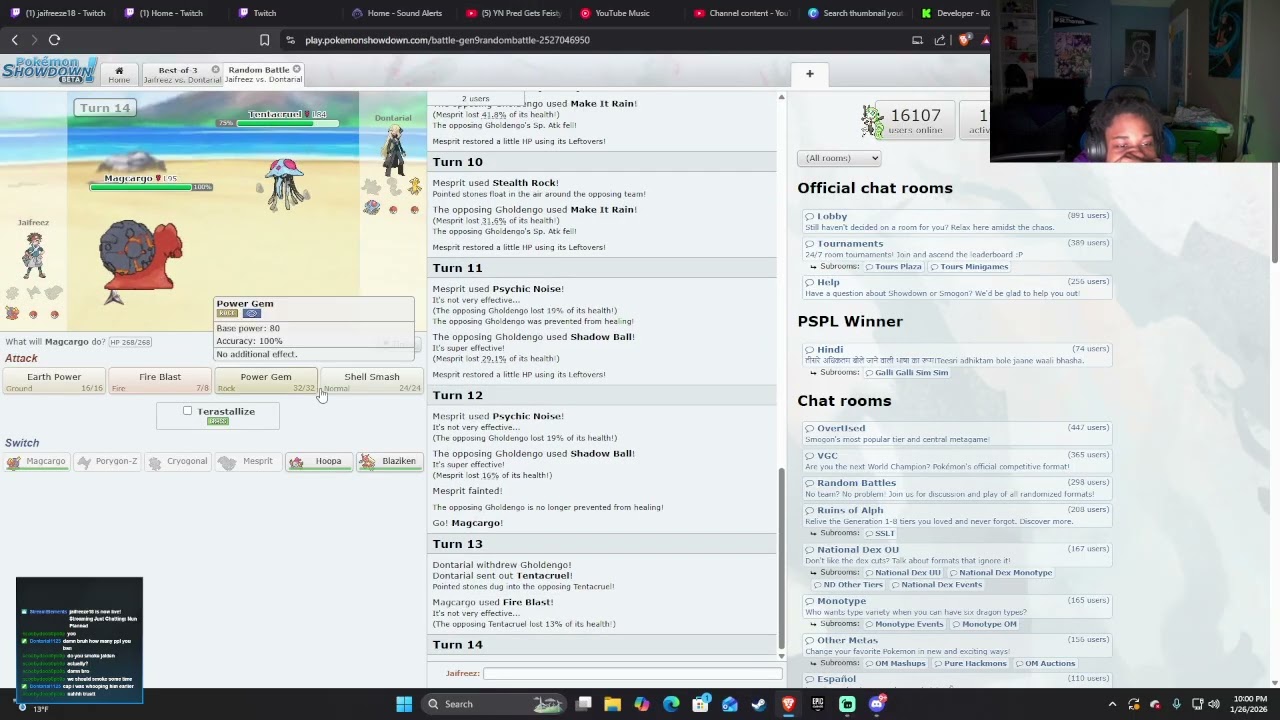1280x720 pixels.
Task: Select the Earth Power move
Action: pyautogui.click(x=54, y=381)
